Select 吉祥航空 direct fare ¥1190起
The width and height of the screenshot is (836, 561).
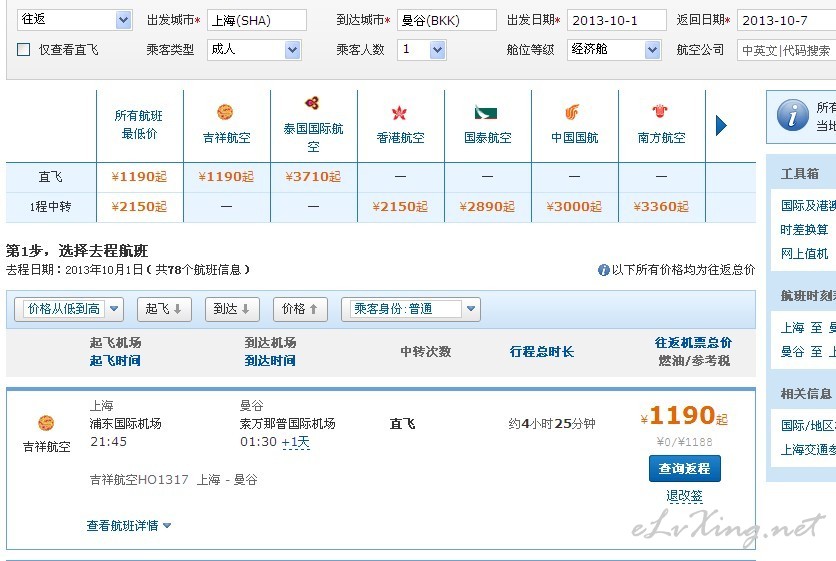(226, 177)
